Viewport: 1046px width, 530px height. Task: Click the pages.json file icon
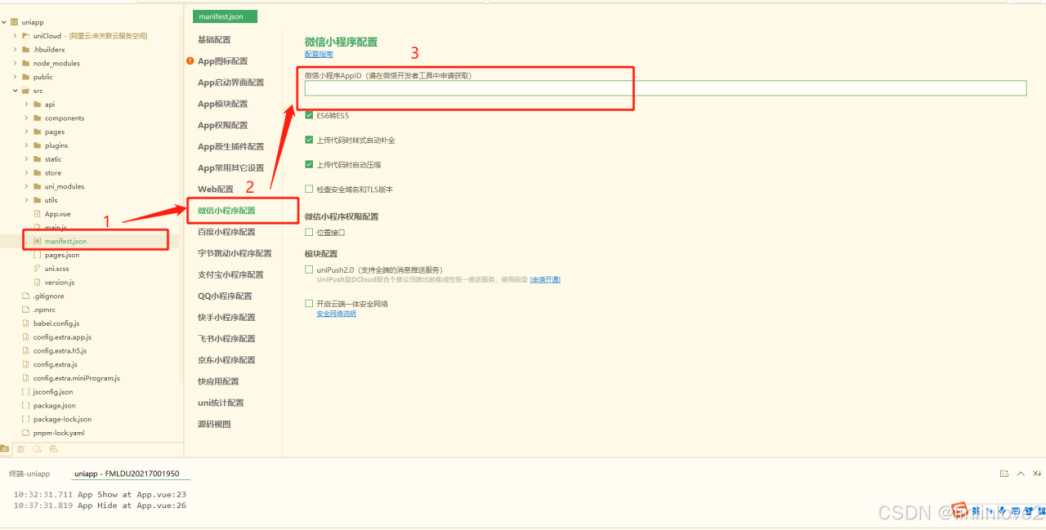tap(37, 255)
